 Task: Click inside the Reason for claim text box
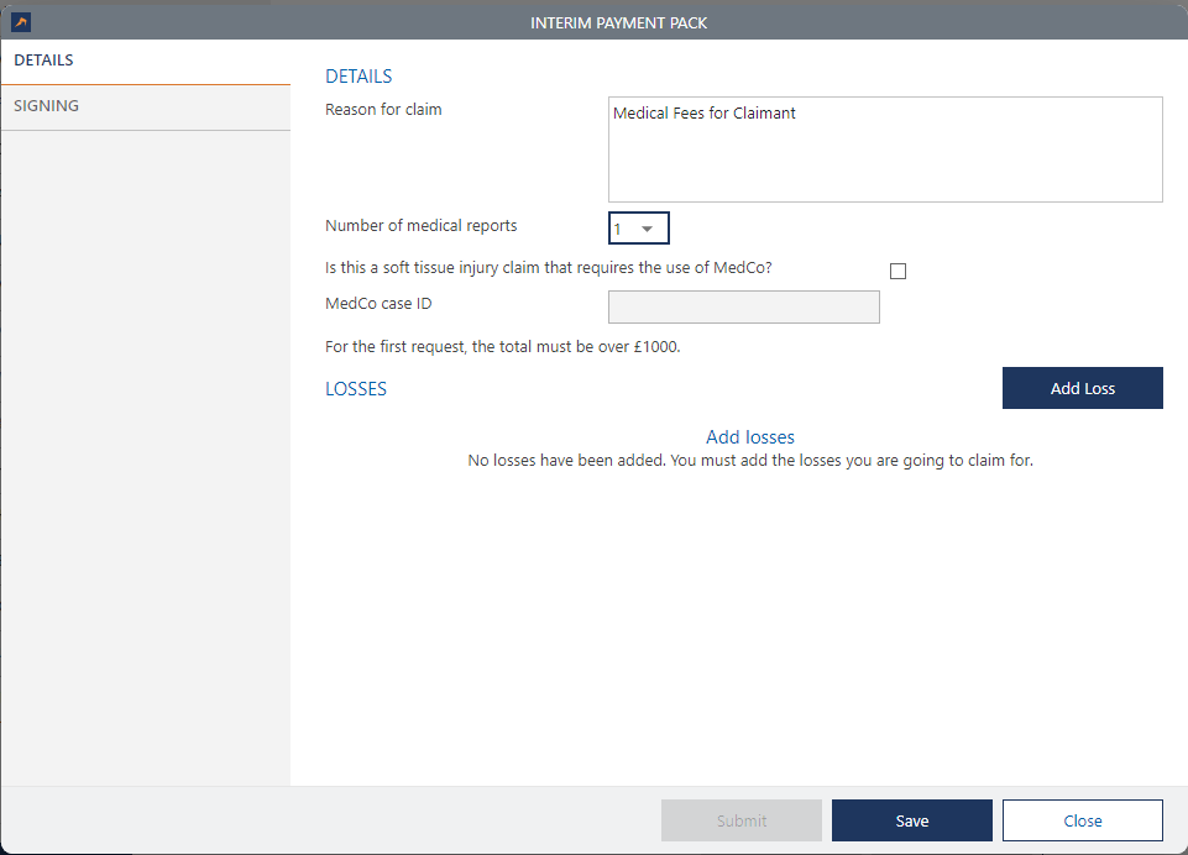point(885,150)
